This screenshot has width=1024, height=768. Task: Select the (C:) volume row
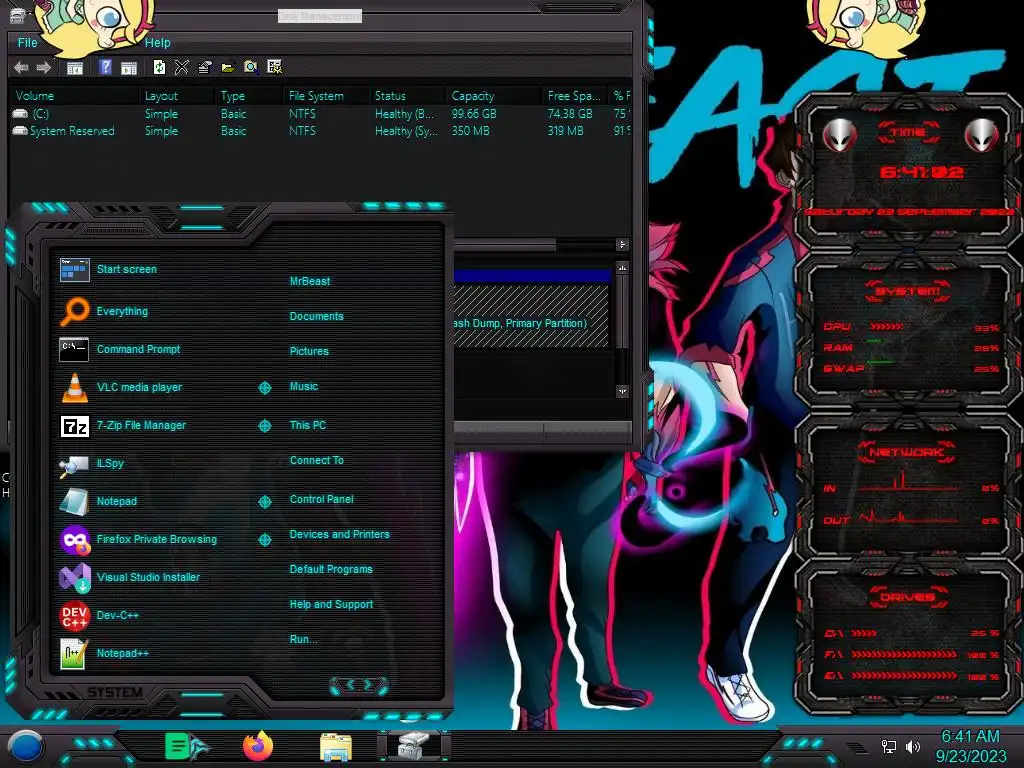coord(320,114)
